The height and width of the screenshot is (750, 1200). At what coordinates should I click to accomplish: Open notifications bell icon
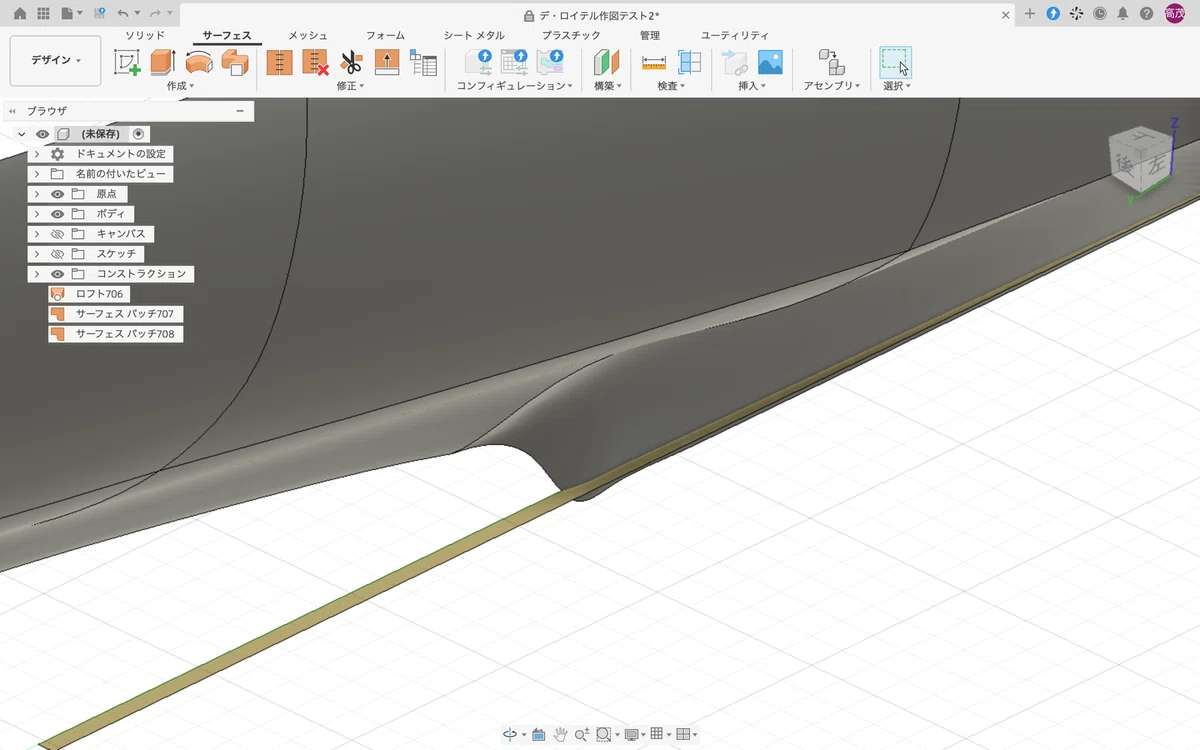pyautogui.click(x=1123, y=14)
